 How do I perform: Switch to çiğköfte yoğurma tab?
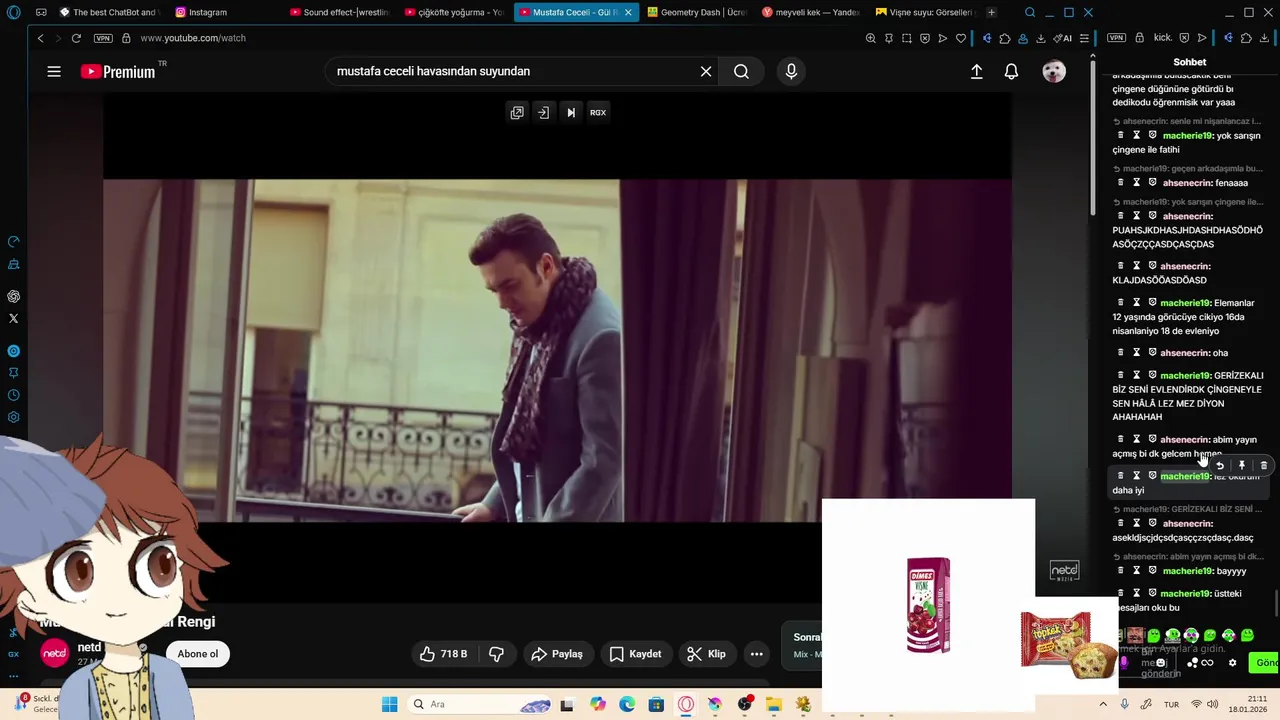pos(455,12)
